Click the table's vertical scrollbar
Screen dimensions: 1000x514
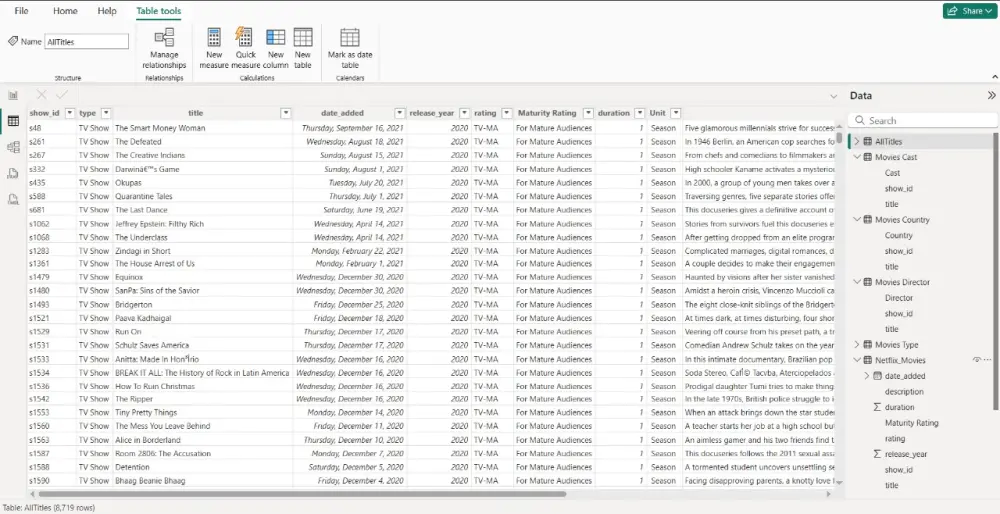coord(839,137)
